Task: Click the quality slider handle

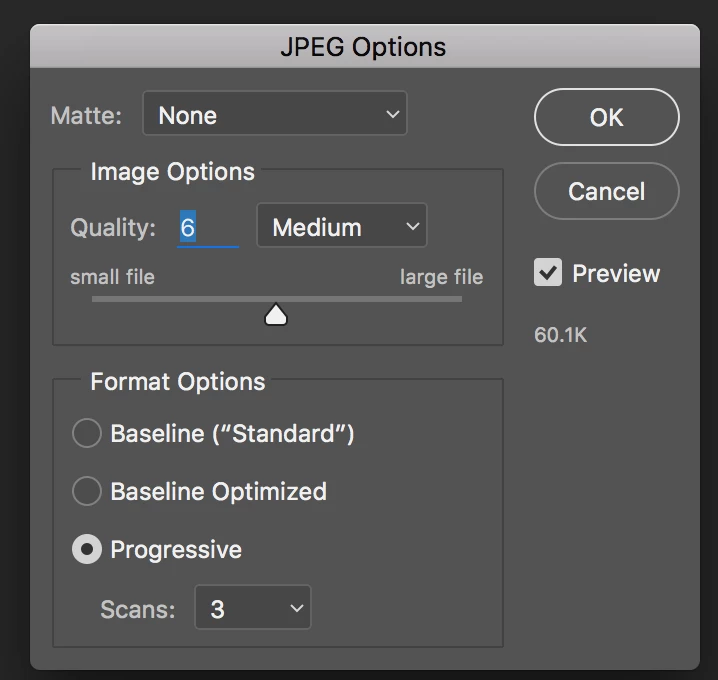Action: pyautogui.click(x=276, y=316)
